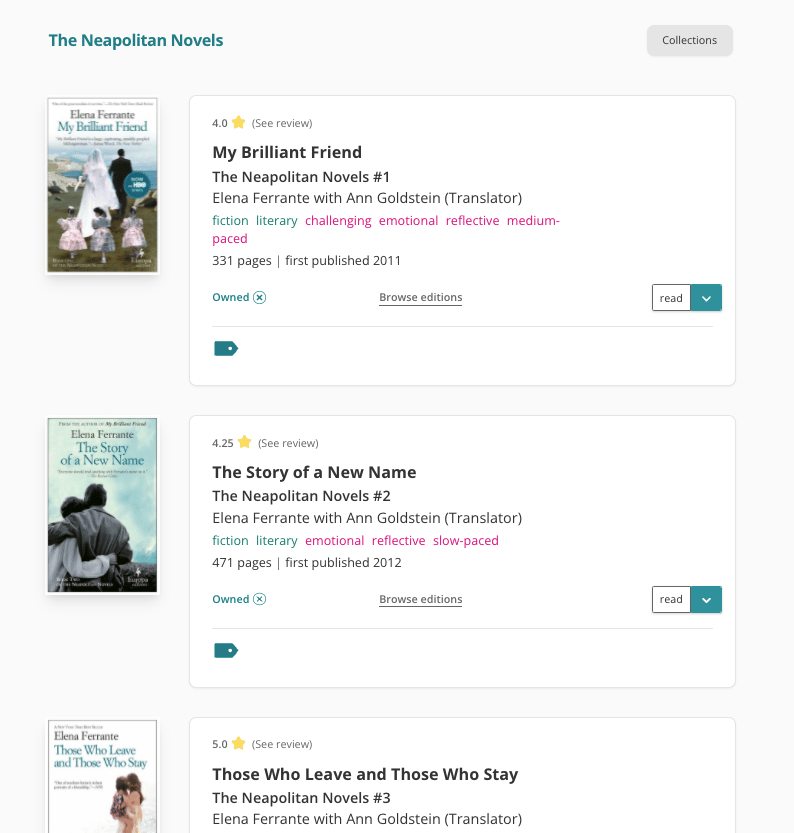The width and height of the screenshot is (794, 833).
Task: Expand the read status dropdown for The Story of a New Name
Action: click(x=706, y=599)
